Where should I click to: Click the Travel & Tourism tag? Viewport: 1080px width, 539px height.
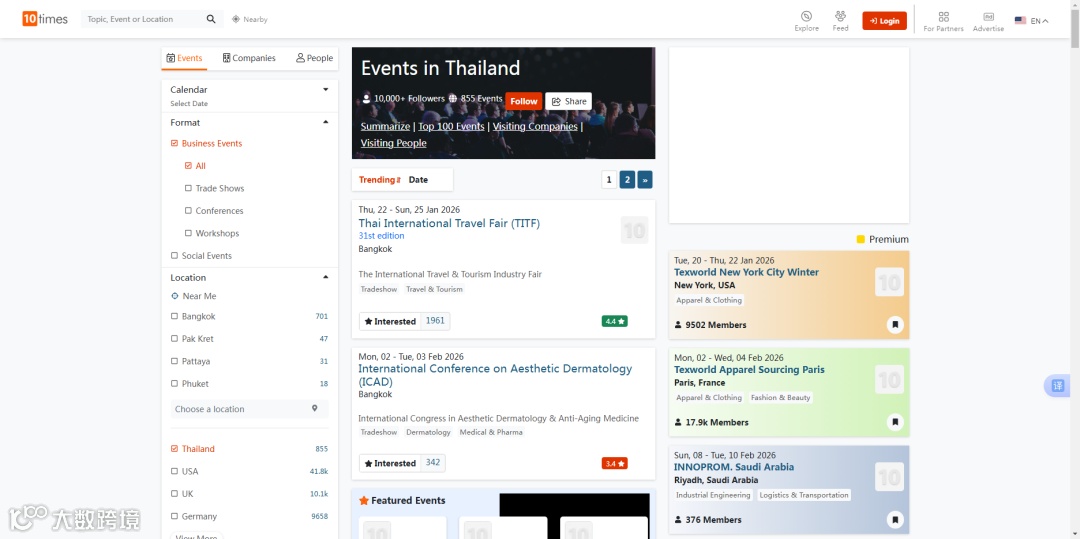tap(434, 289)
